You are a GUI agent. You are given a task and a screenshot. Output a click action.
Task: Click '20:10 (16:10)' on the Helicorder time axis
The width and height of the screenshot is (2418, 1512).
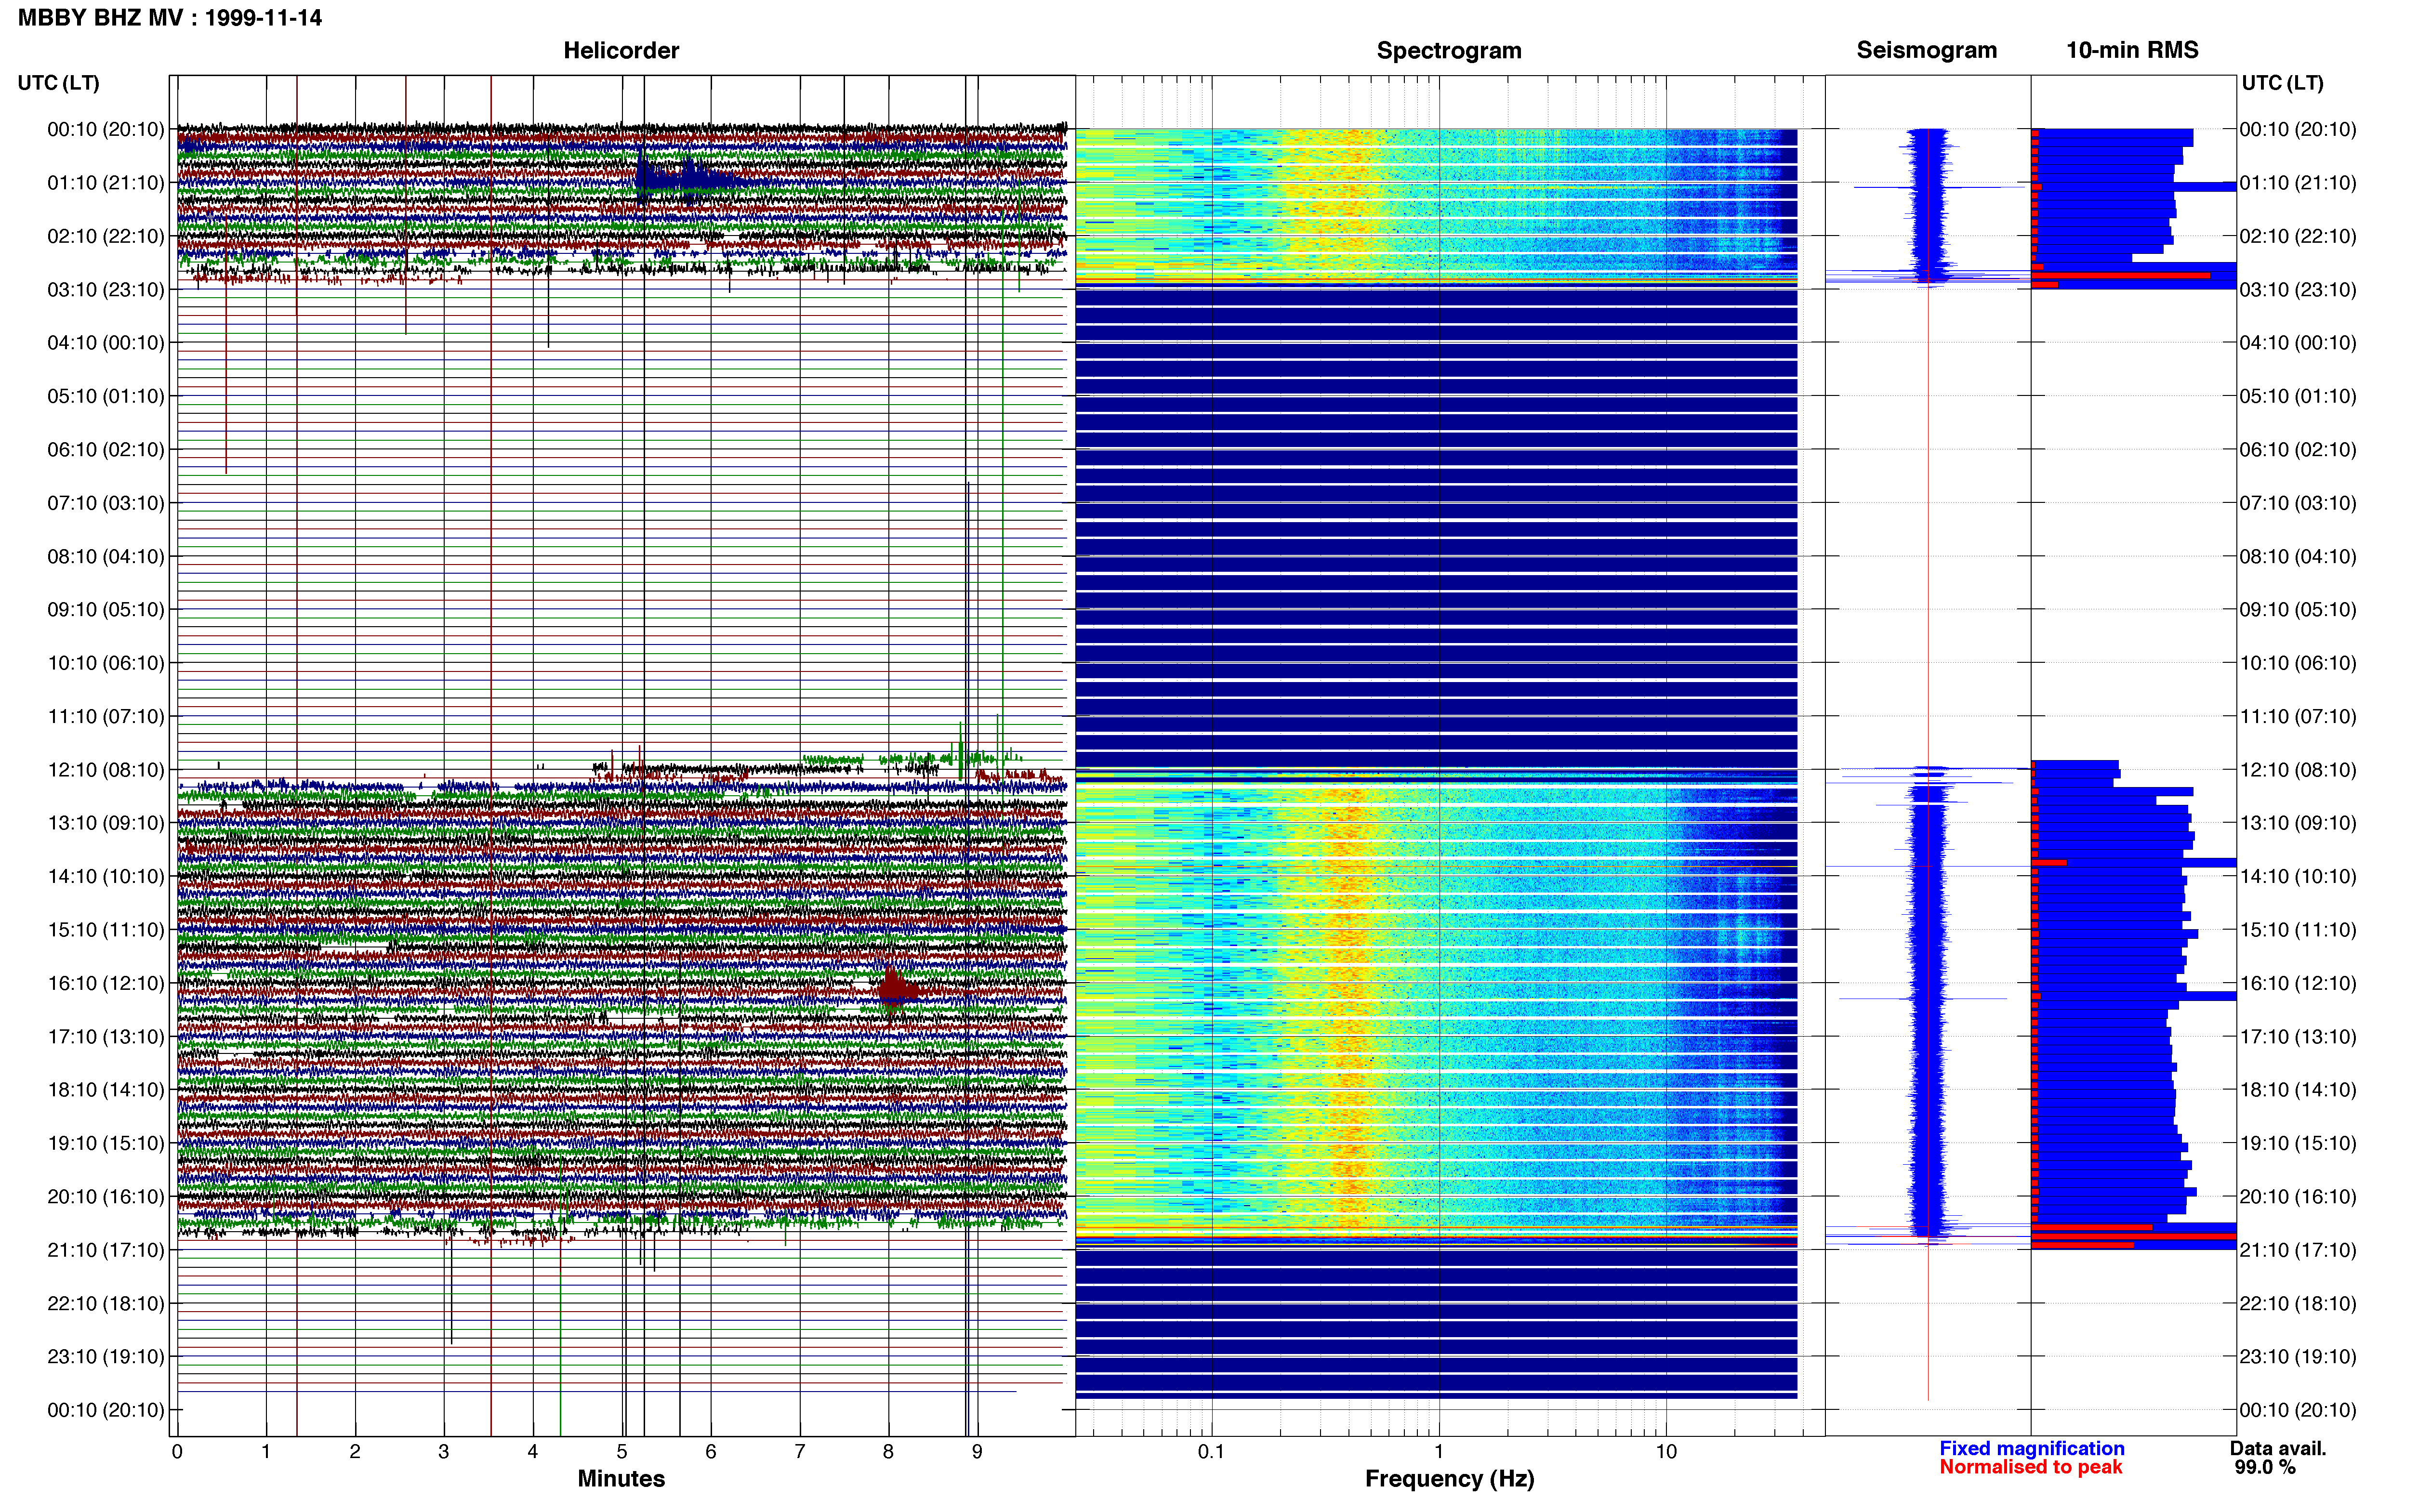[x=106, y=1196]
